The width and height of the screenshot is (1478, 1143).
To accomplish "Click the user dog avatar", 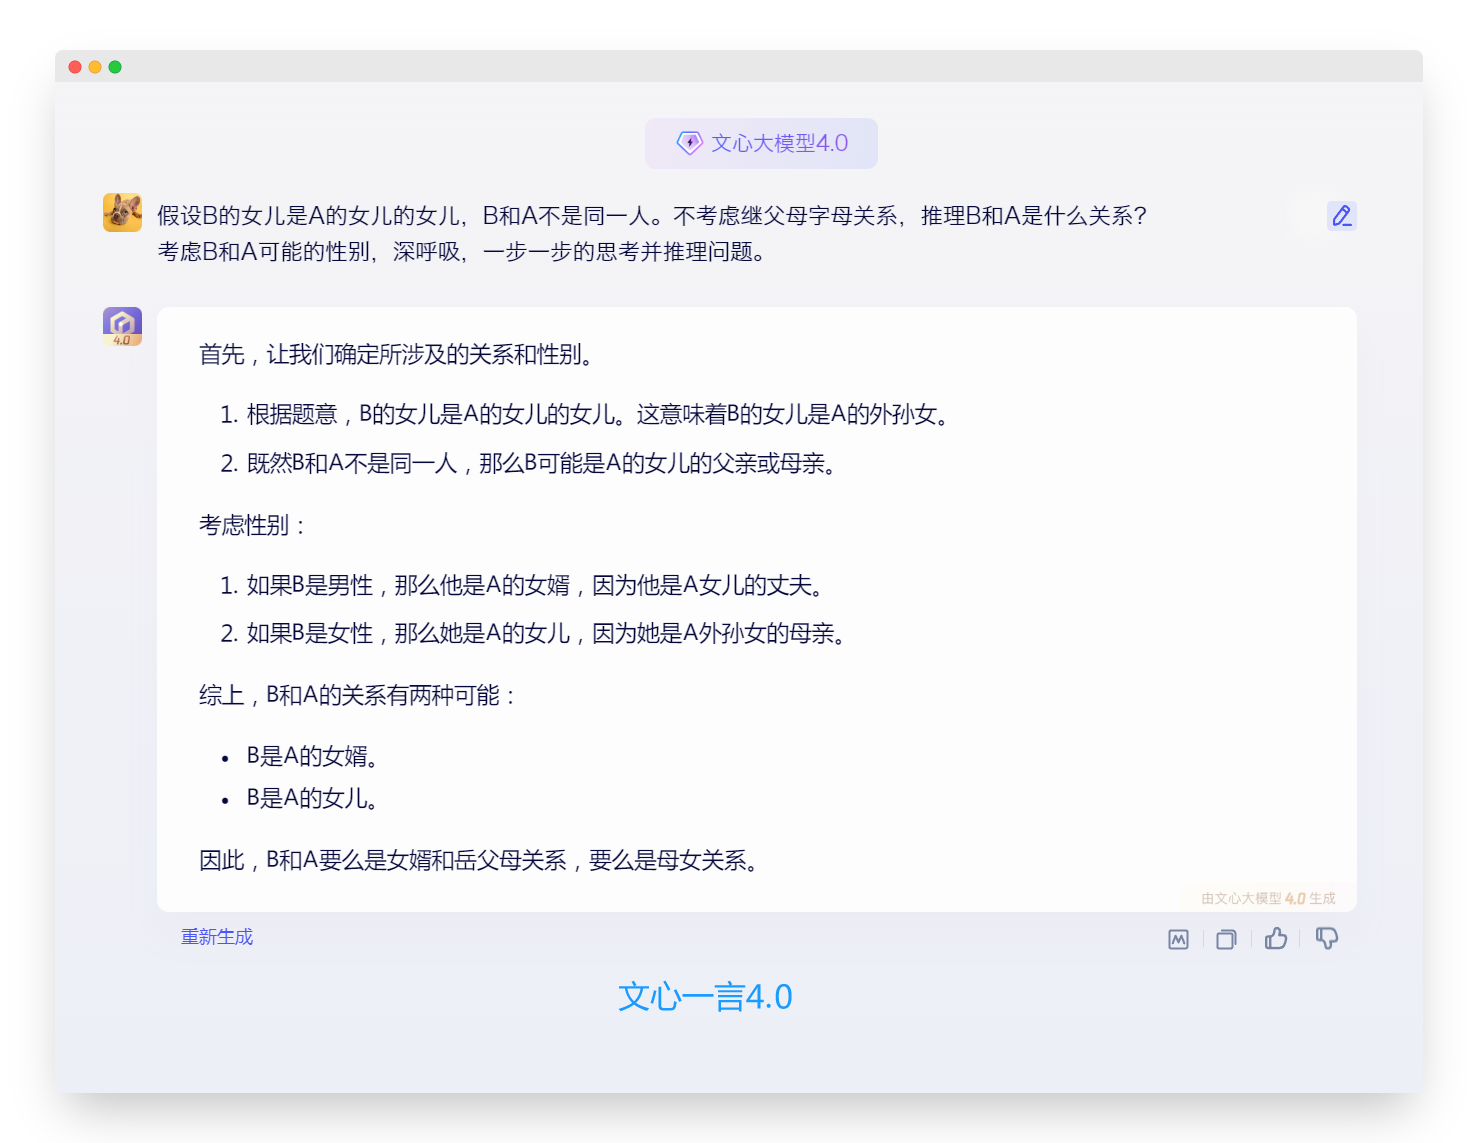I will pyautogui.click(x=122, y=212).
